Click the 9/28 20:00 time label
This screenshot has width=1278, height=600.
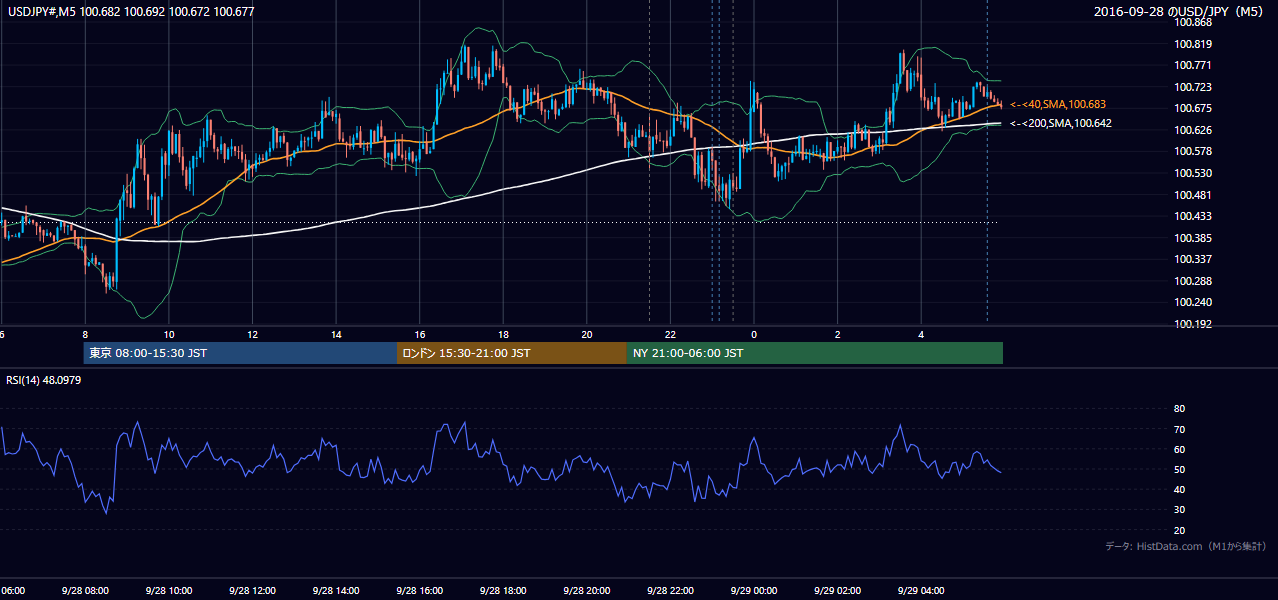[587, 591]
